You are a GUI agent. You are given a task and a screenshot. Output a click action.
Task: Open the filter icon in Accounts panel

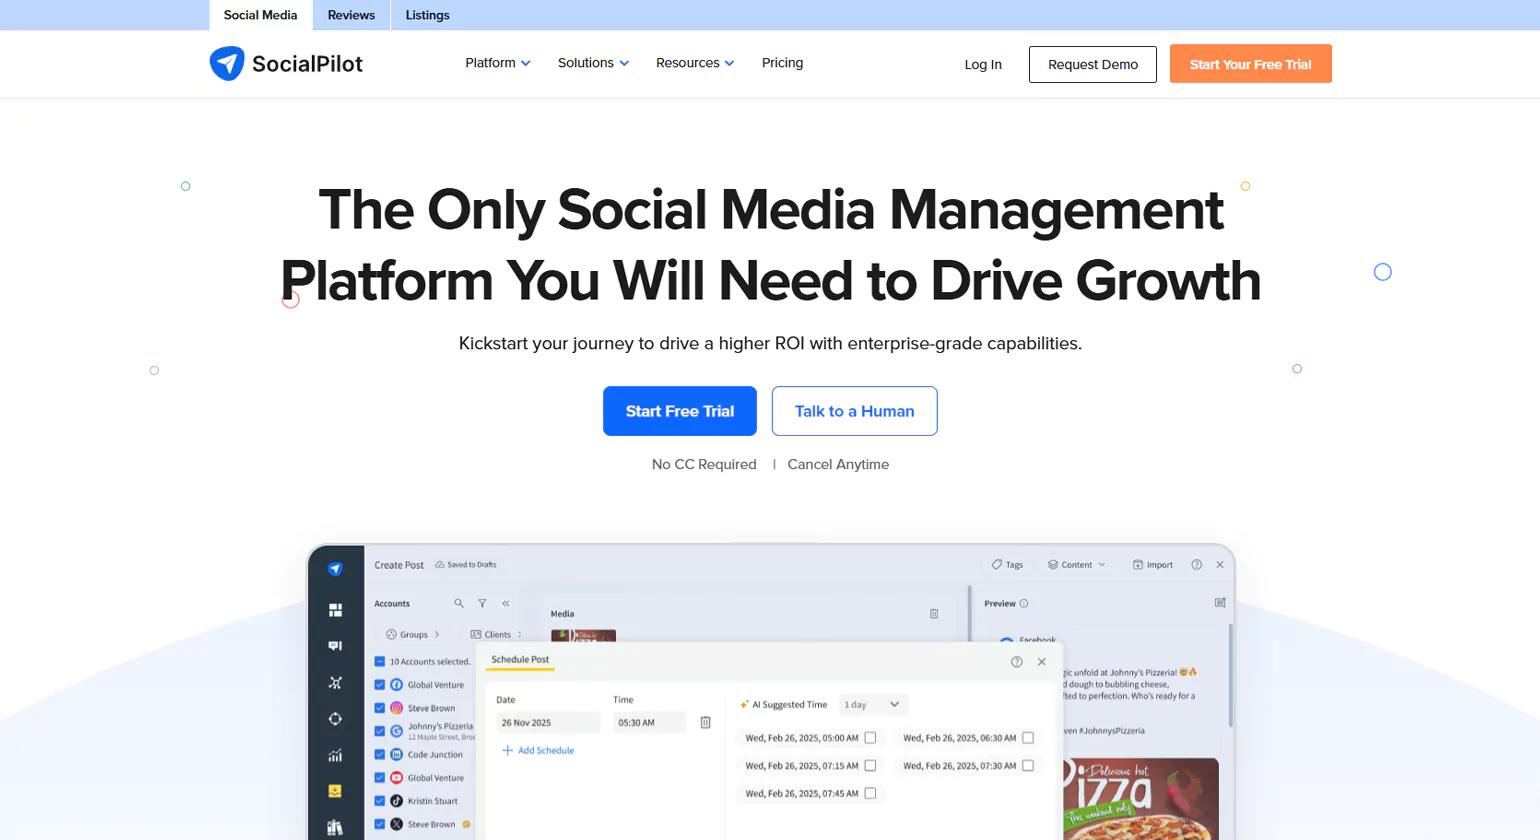click(481, 603)
